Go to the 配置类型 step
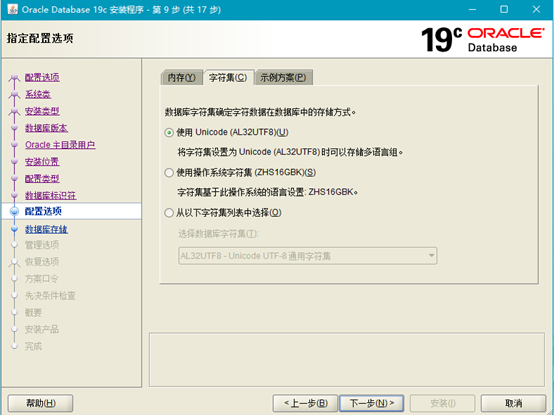 coord(42,179)
